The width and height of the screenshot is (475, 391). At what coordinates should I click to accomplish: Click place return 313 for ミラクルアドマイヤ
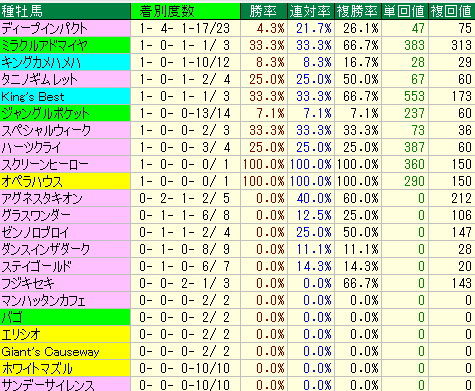click(462, 45)
